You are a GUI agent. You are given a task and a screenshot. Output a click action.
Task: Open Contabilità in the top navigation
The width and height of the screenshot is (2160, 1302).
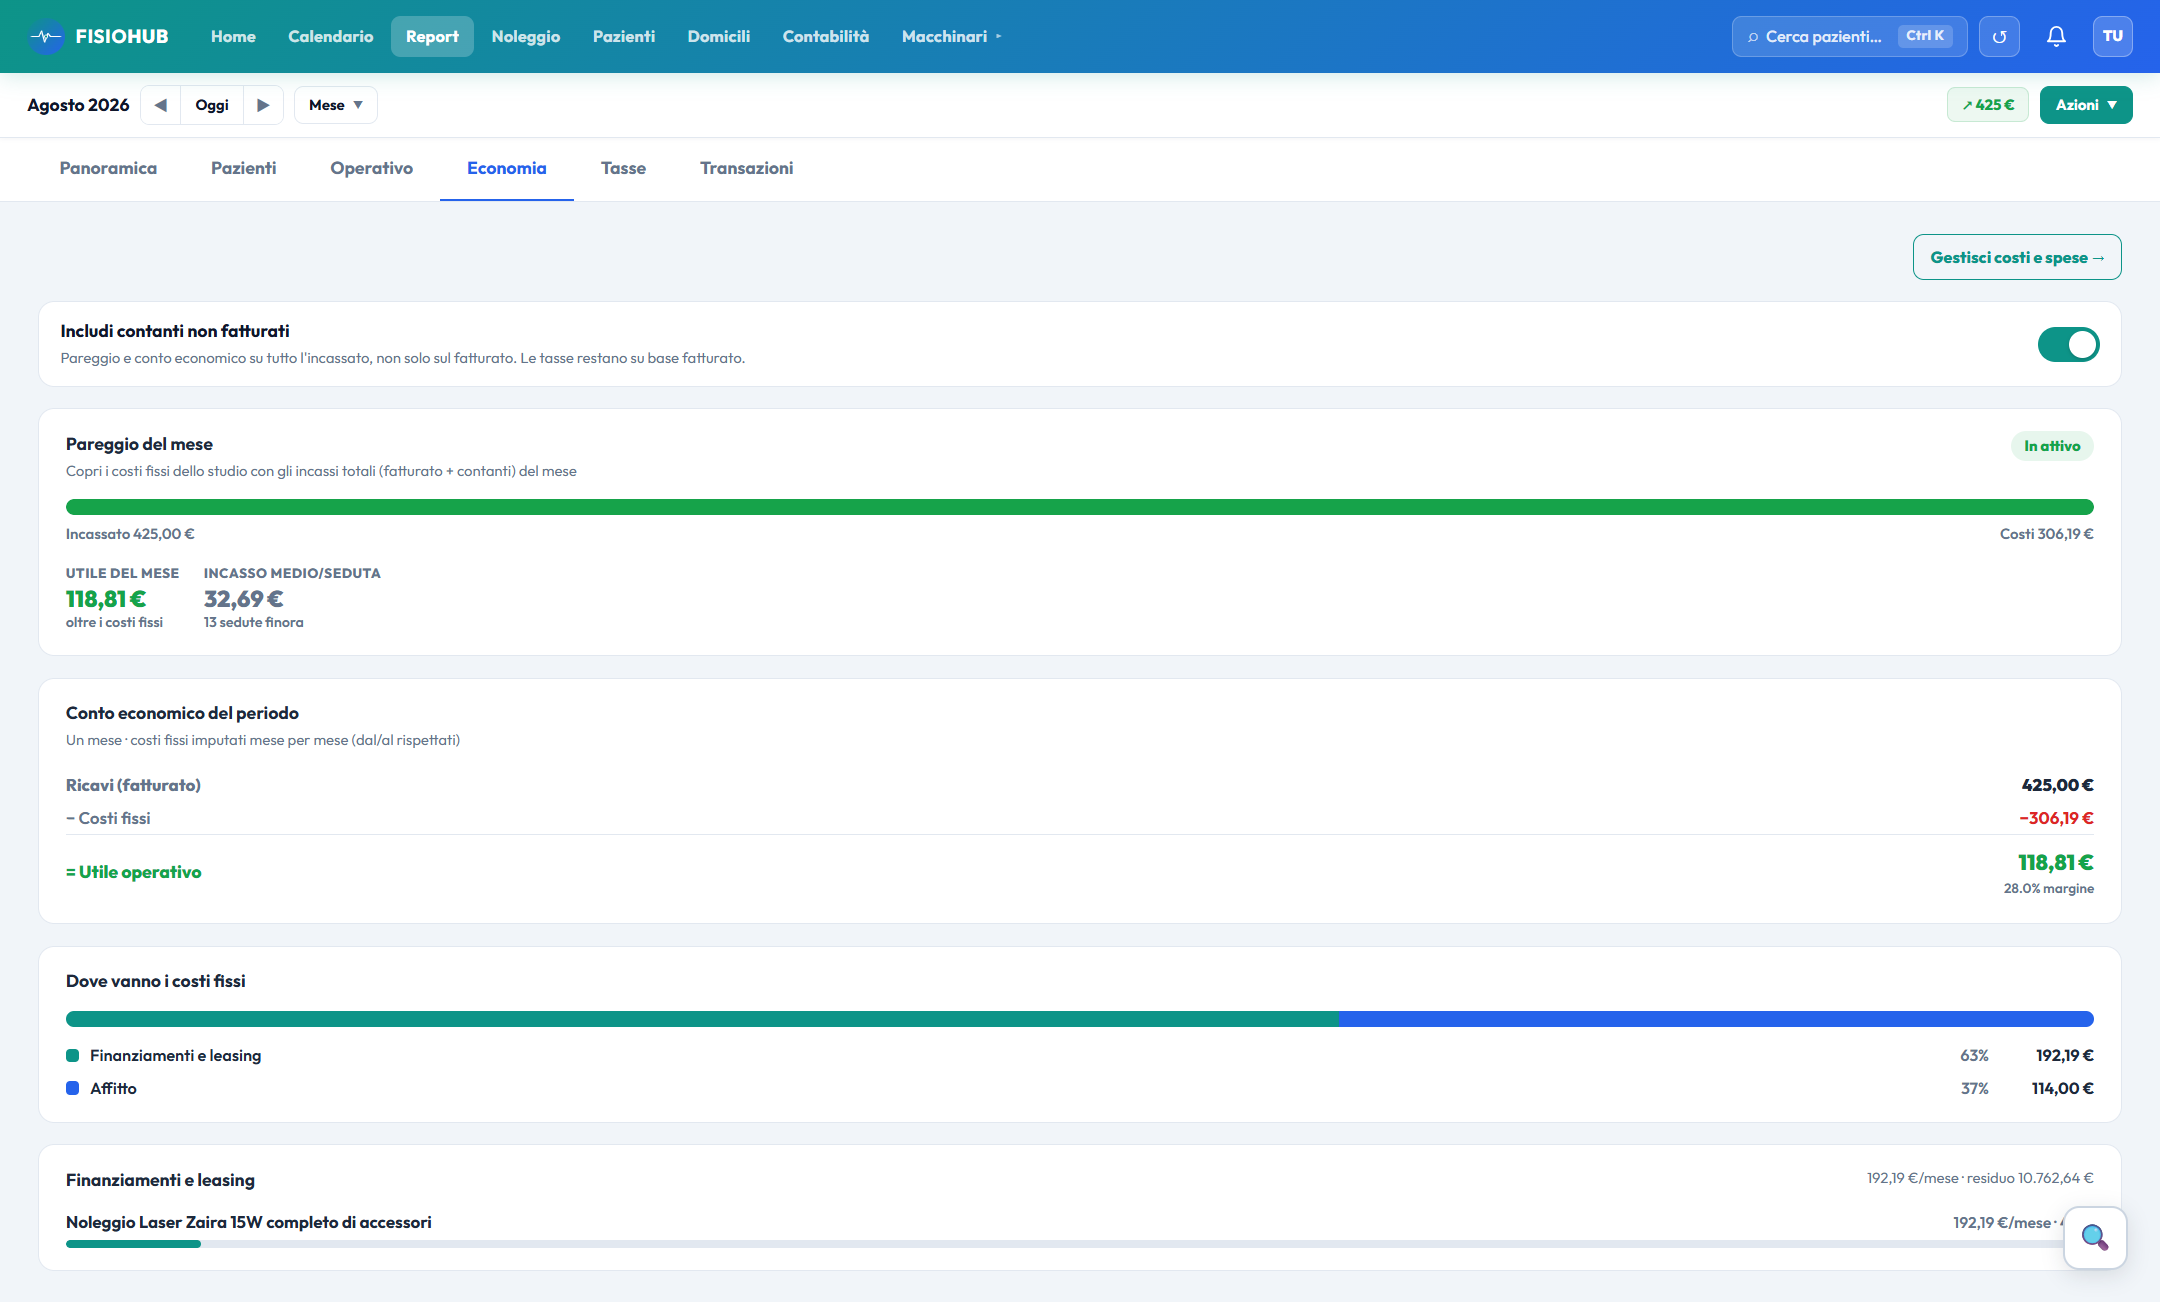tap(825, 37)
